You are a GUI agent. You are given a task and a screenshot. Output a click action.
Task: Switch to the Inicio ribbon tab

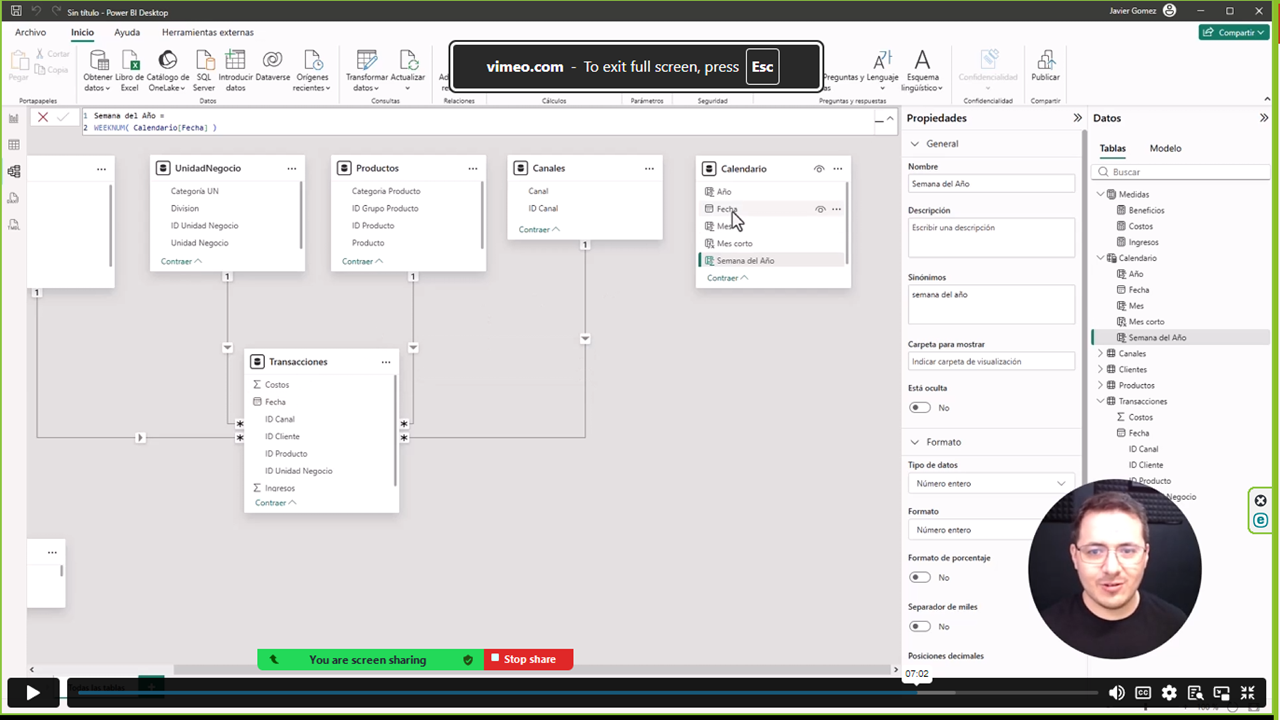(x=82, y=32)
